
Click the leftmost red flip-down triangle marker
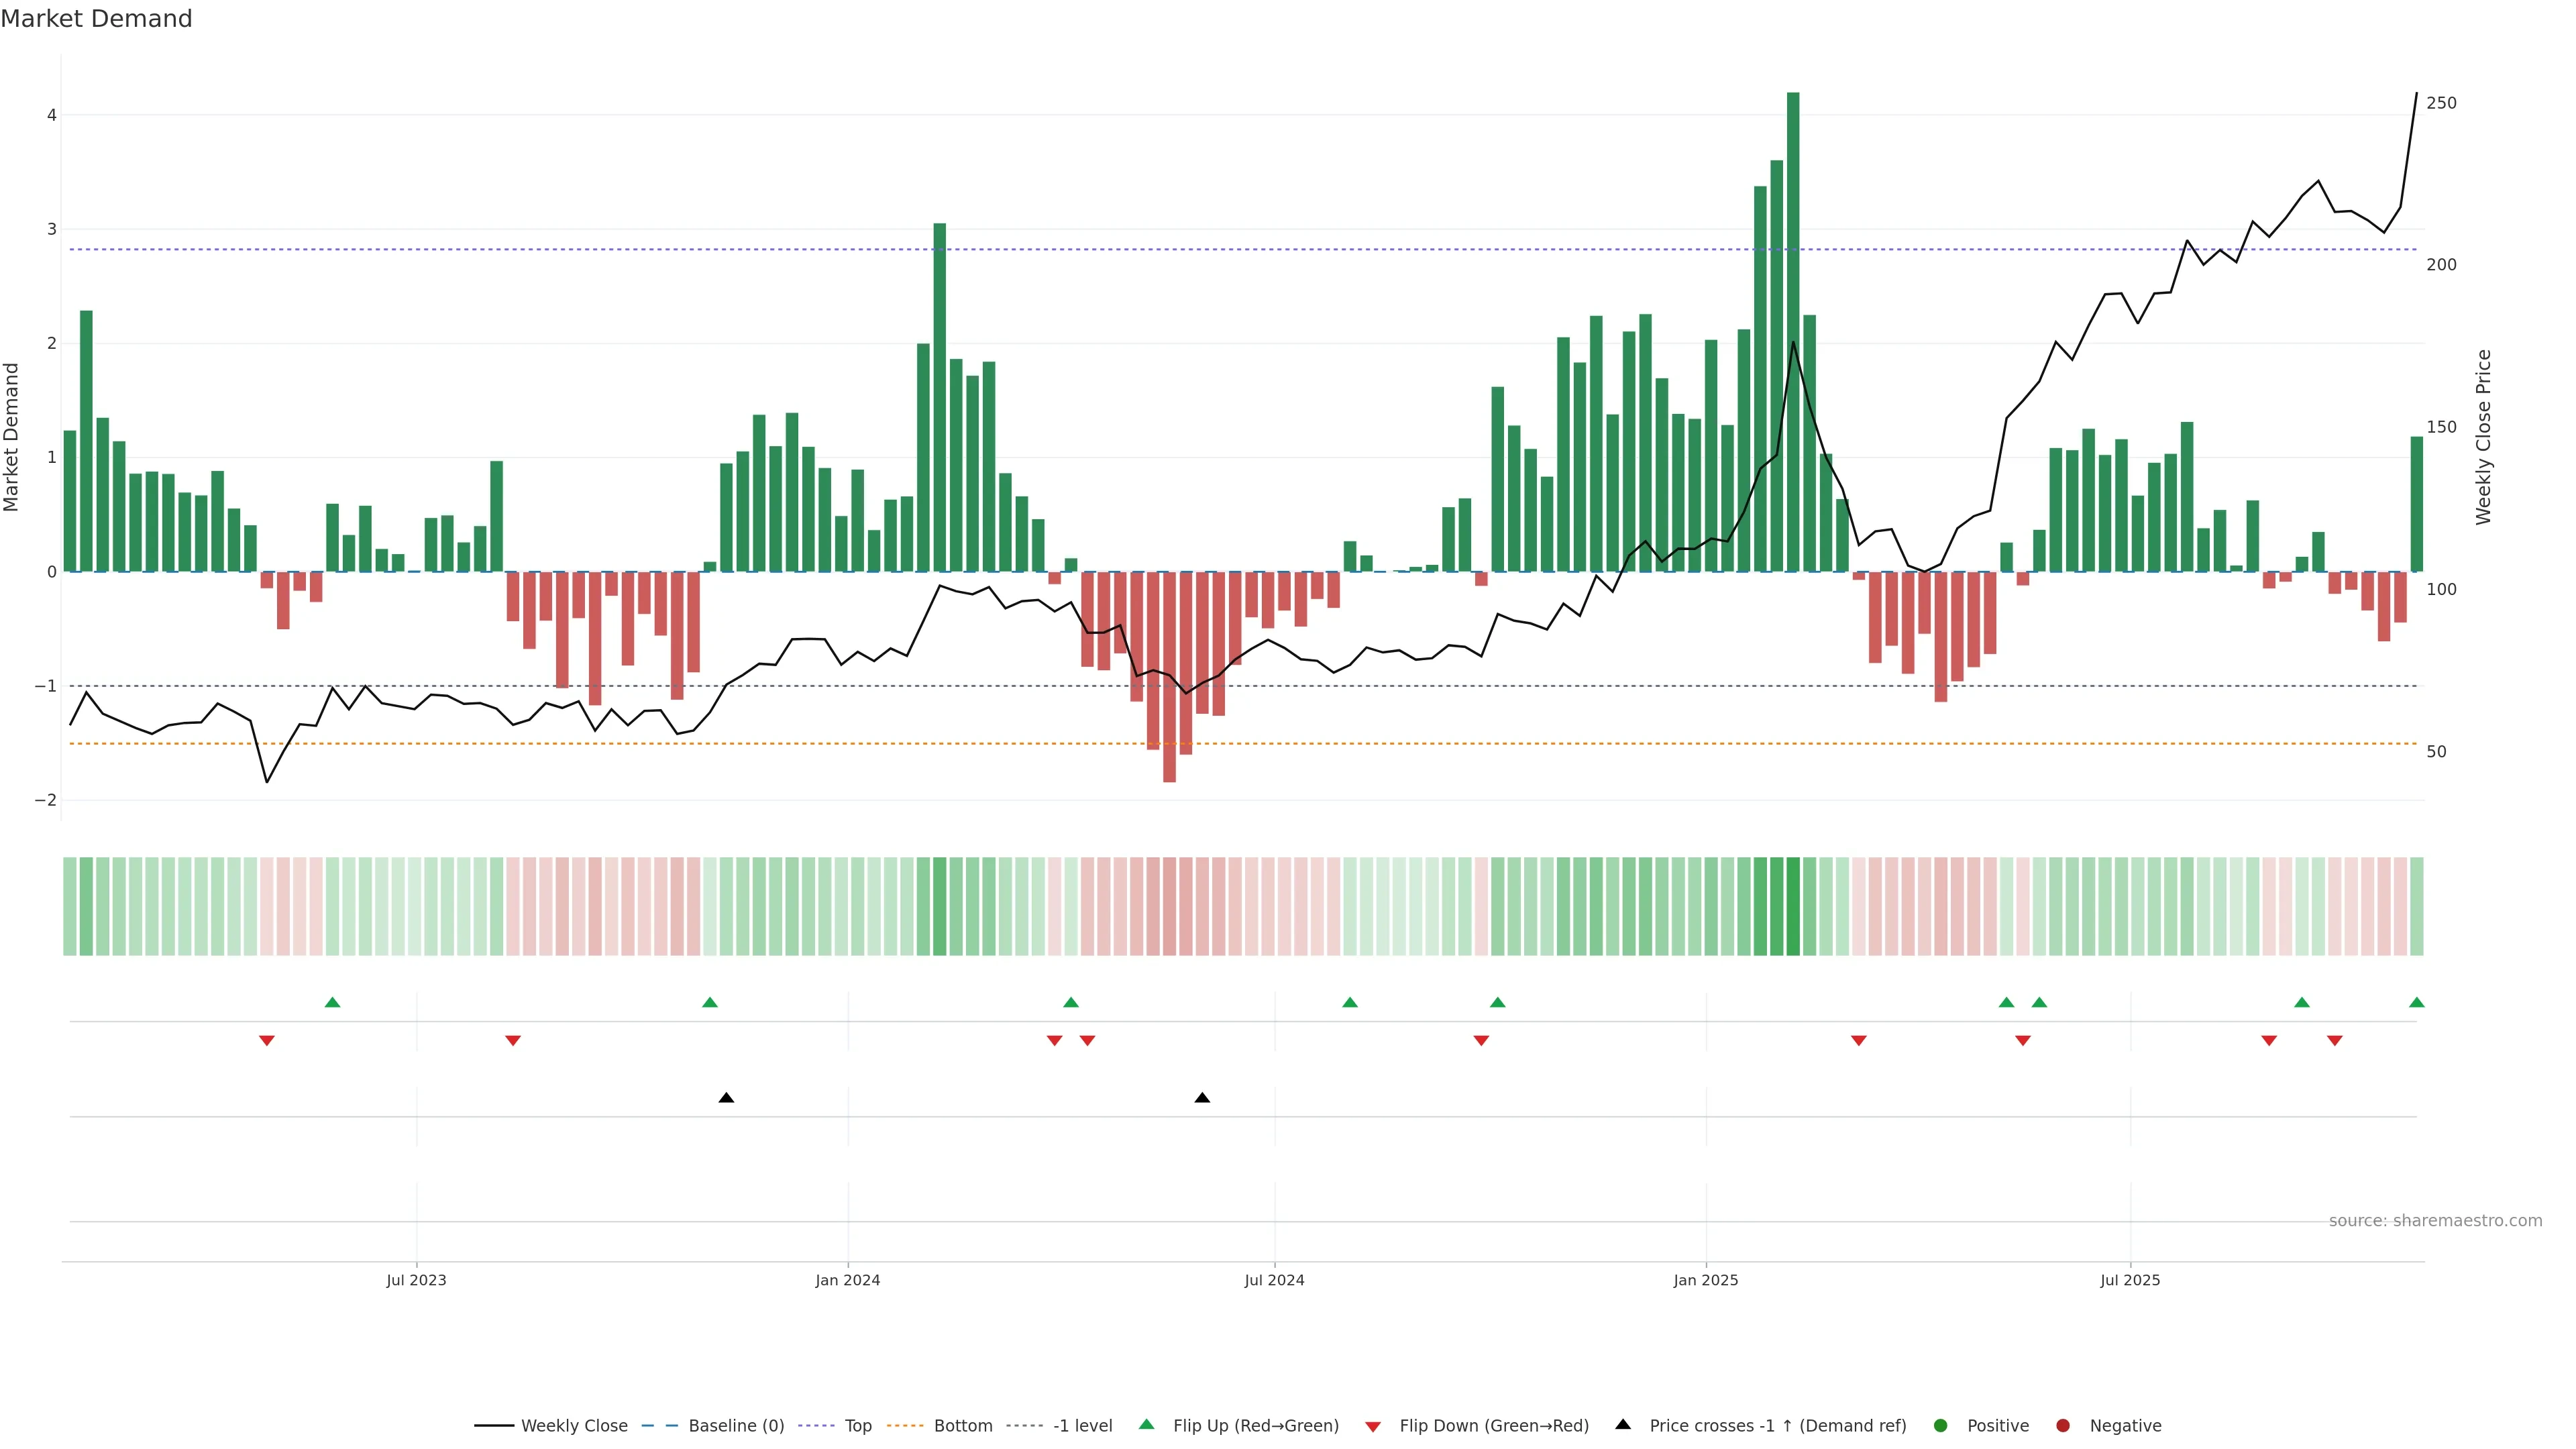tap(267, 1041)
